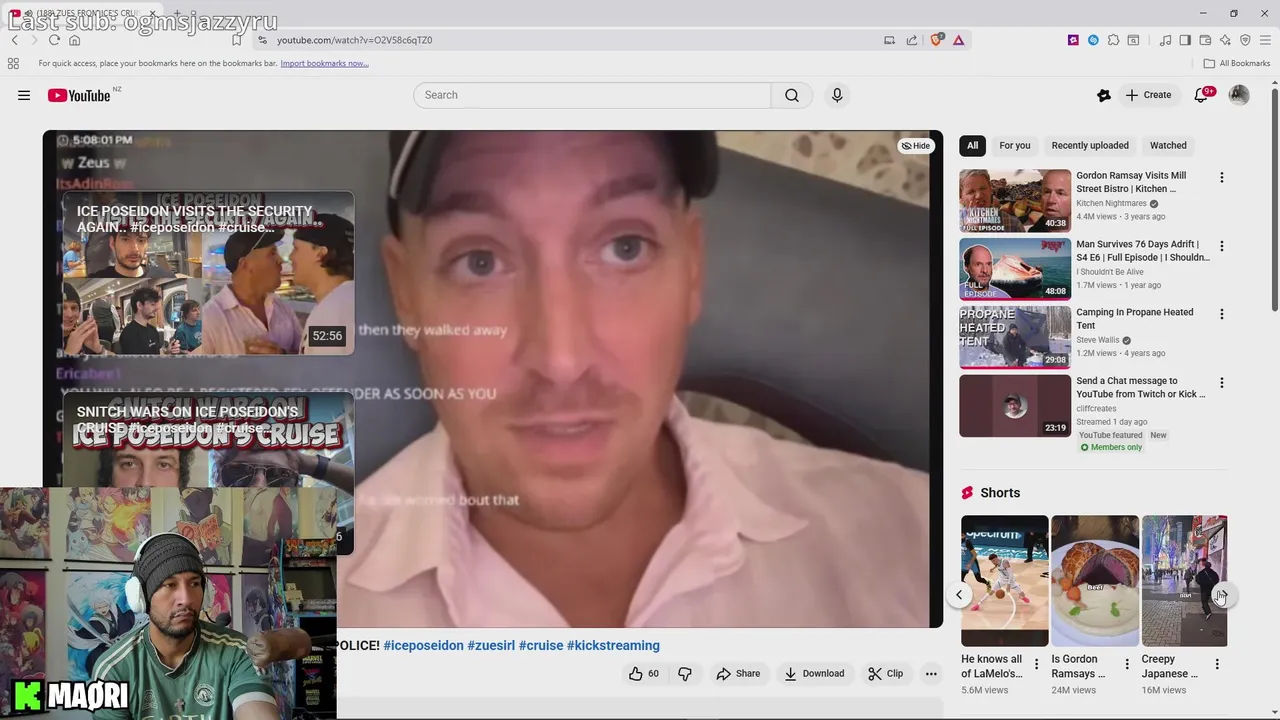
Task: Dislike the video with thumbs down
Action: click(x=685, y=674)
